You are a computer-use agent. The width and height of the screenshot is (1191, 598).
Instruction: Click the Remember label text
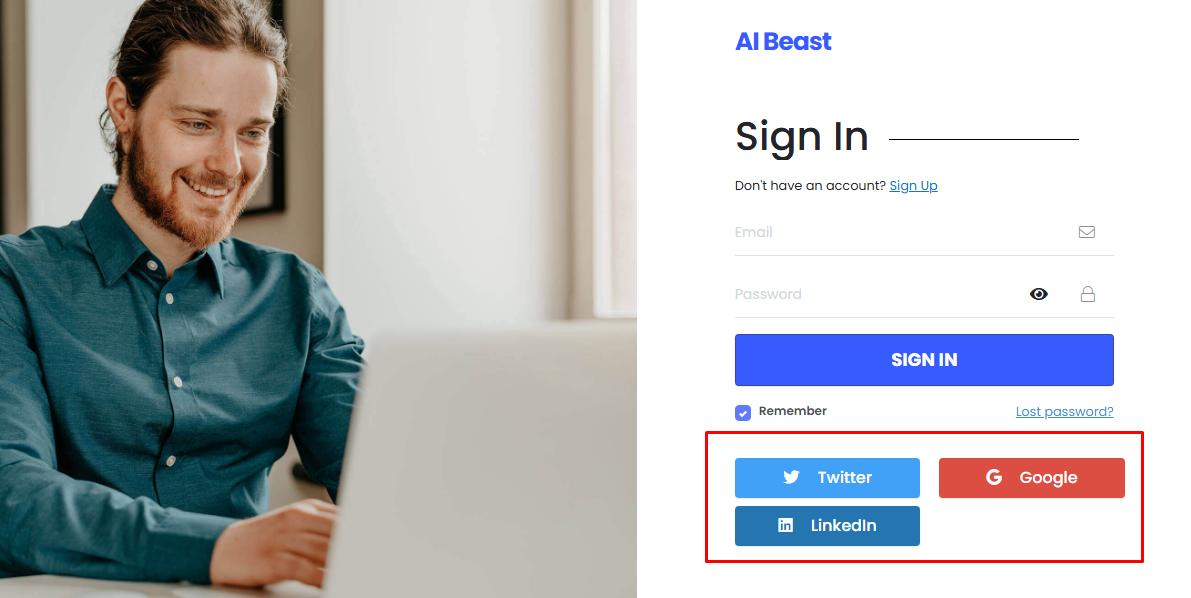[x=793, y=411]
